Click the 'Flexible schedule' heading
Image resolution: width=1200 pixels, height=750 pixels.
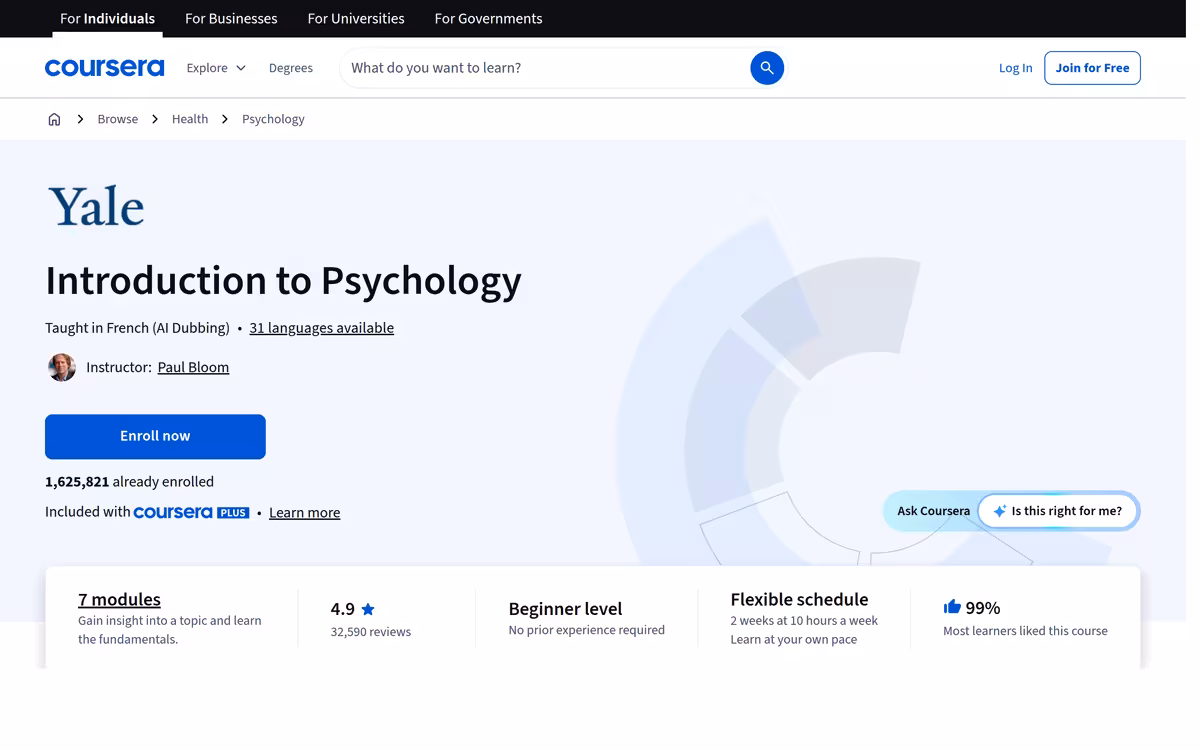coord(799,599)
